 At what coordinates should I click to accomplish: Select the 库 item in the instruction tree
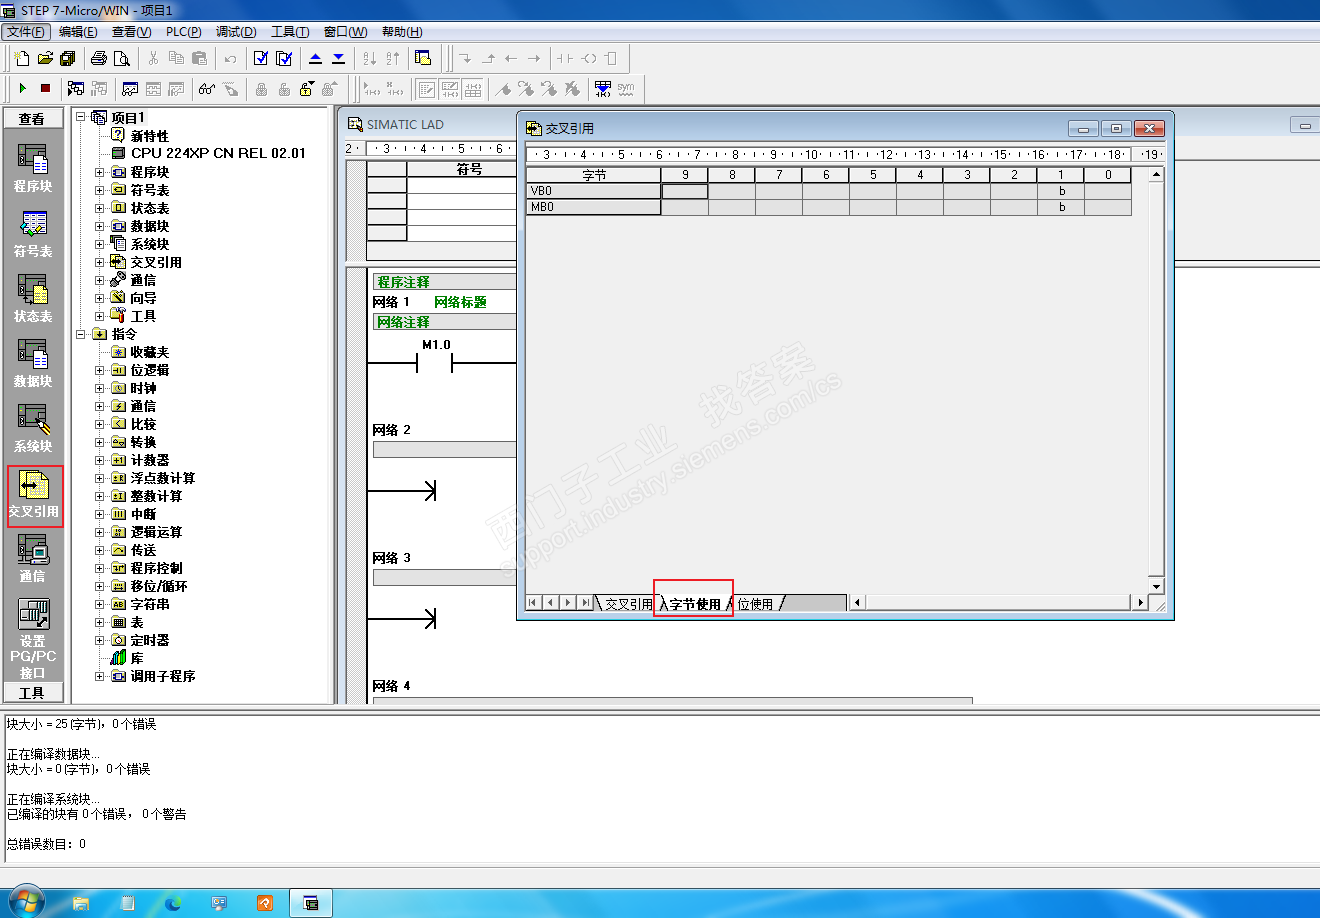(x=137, y=658)
